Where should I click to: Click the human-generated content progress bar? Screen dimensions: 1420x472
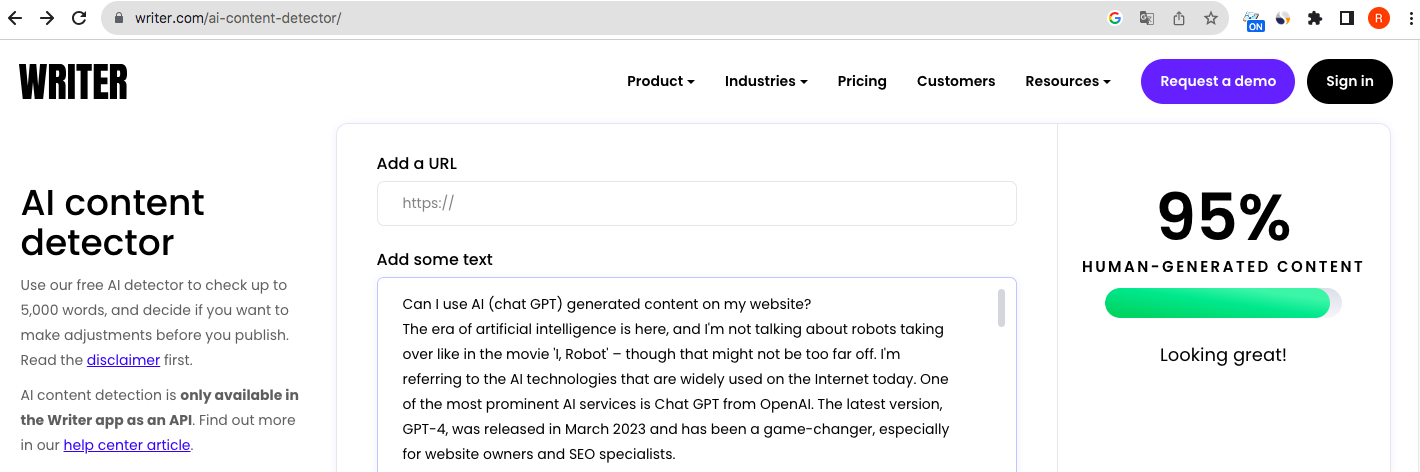(x=1222, y=303)
